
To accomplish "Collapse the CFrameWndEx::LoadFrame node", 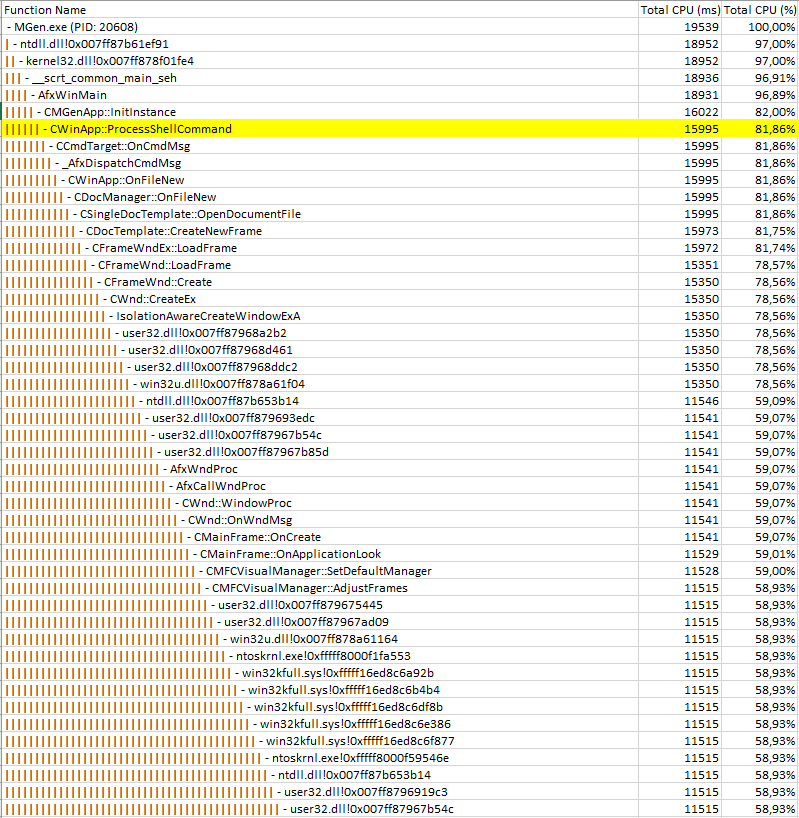I will coord(88,248).
